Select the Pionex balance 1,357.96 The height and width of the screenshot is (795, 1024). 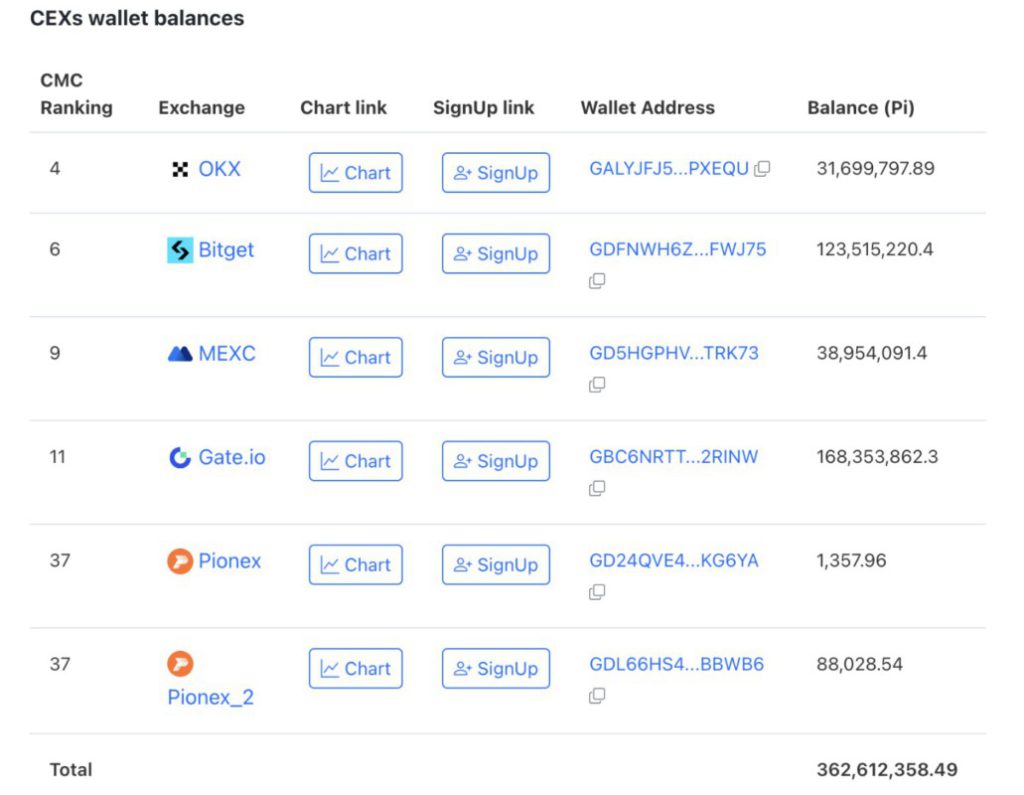point(852,560)
